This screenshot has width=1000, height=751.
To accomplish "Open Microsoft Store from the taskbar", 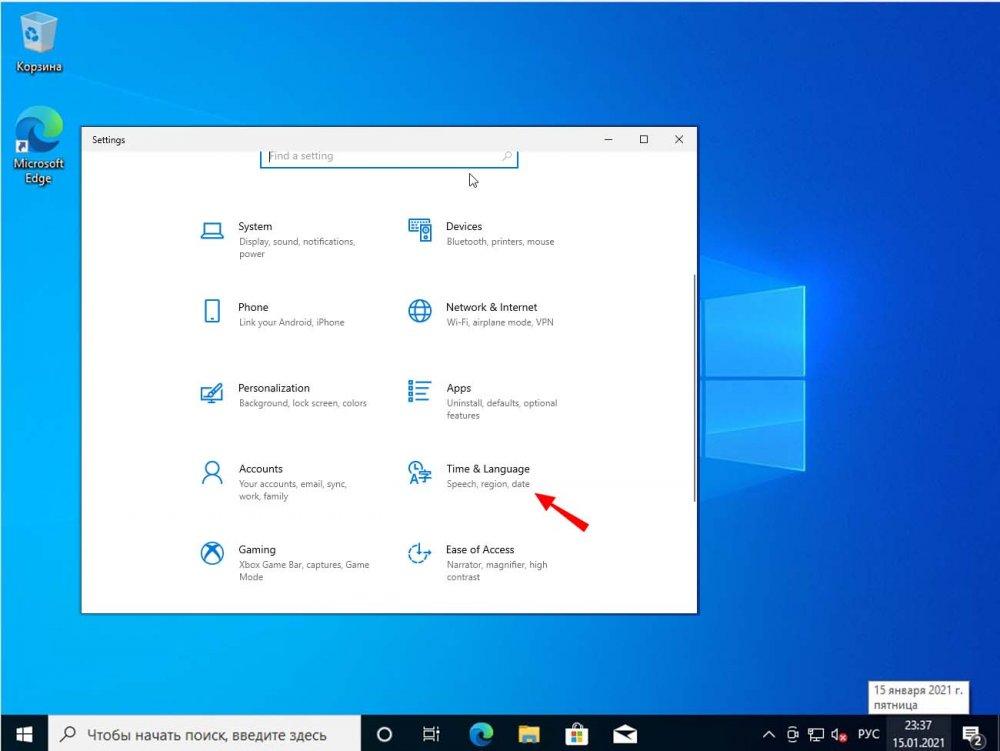I will 577,734.
